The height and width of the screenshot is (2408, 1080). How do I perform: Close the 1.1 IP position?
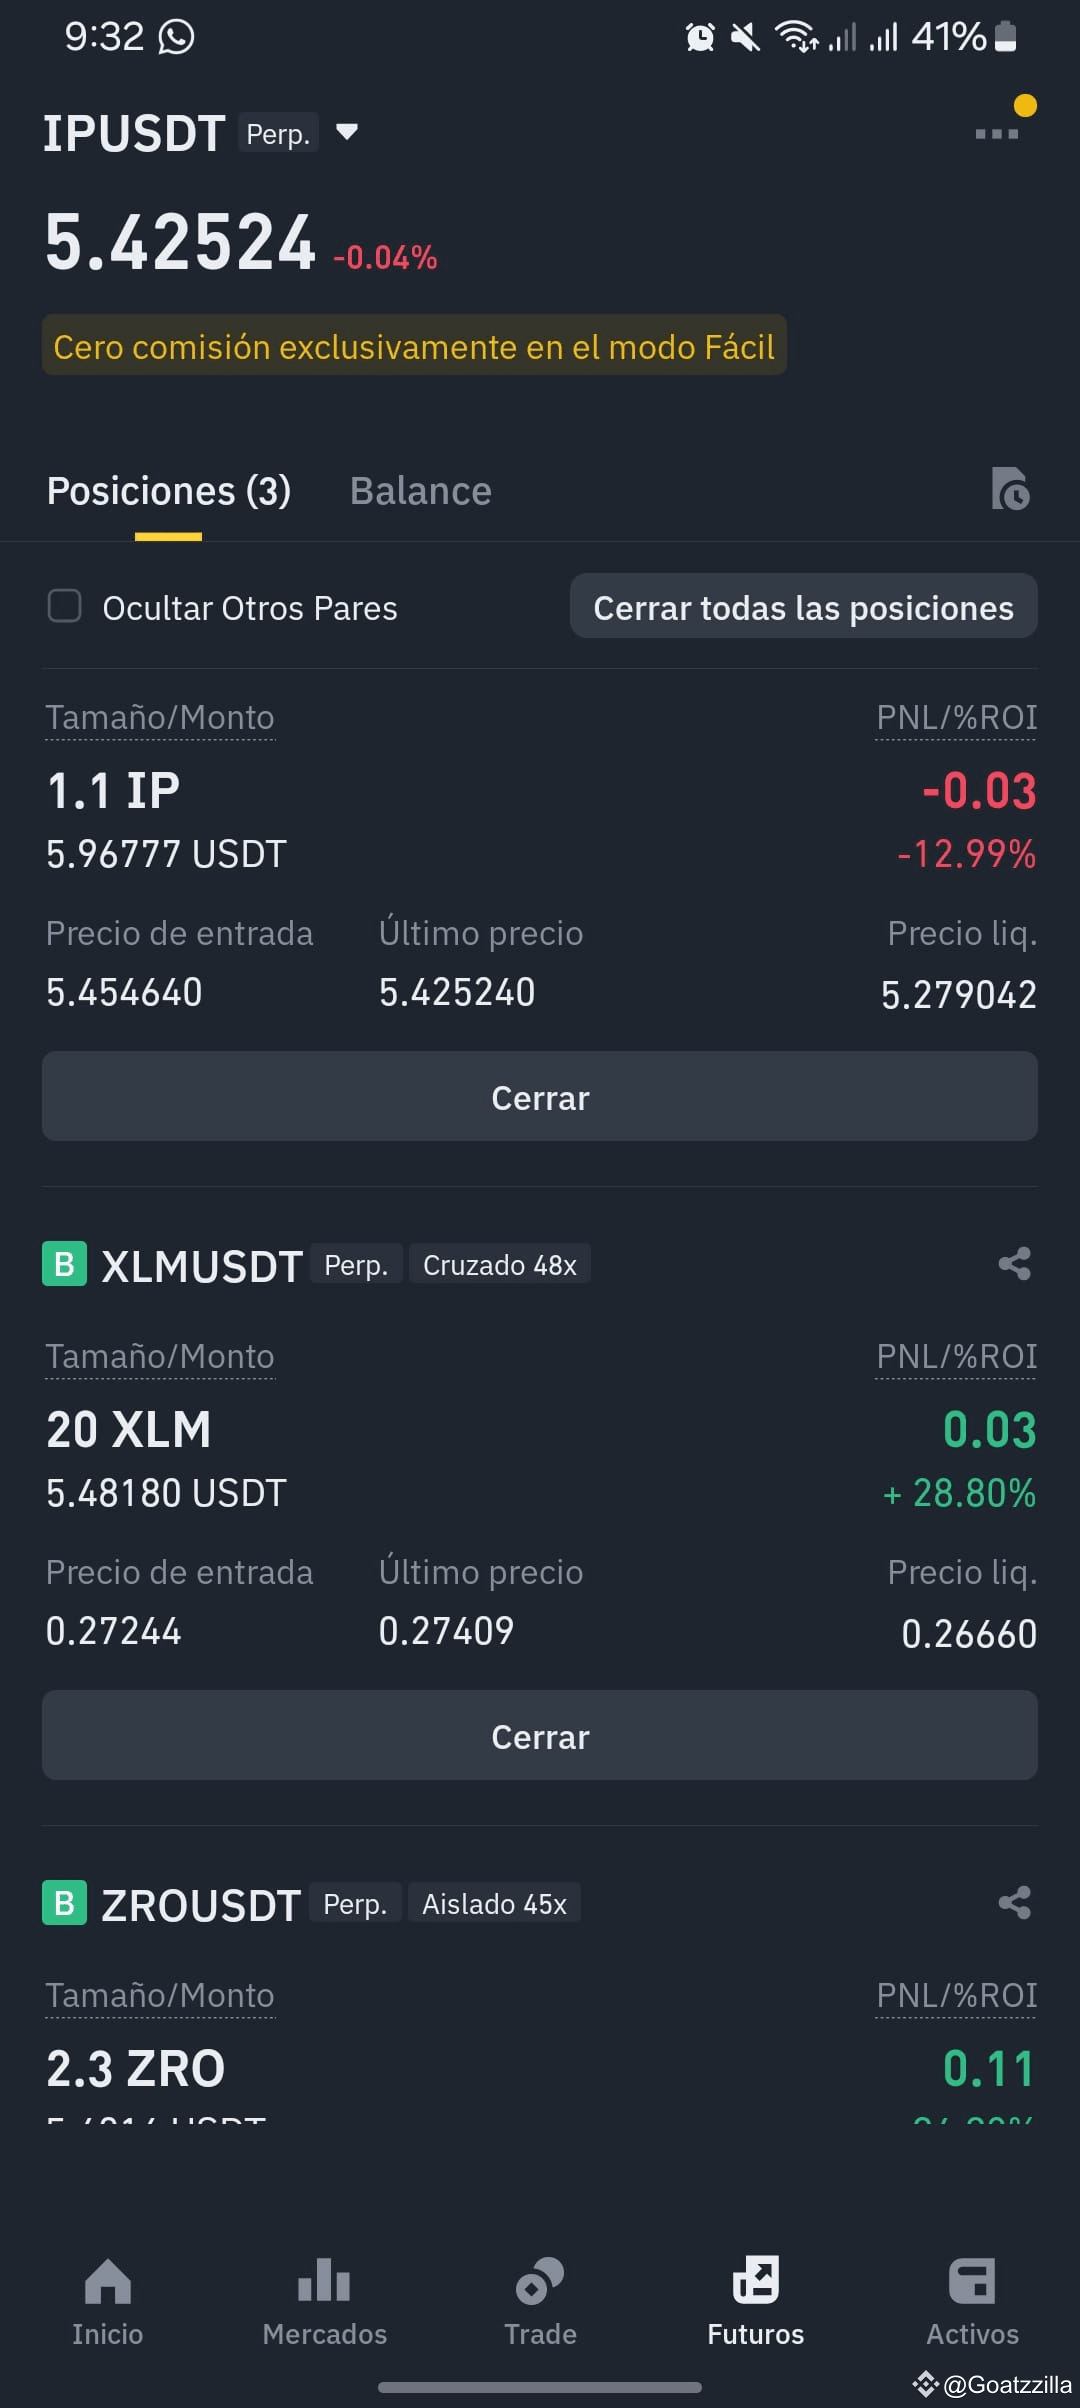[x=540, y=1097]
